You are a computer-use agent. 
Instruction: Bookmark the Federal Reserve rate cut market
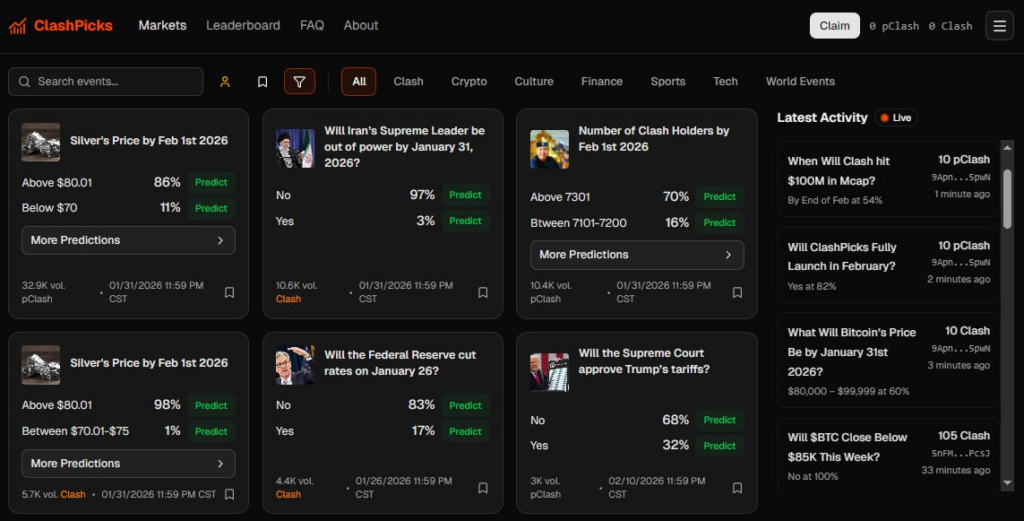(483, 488)
